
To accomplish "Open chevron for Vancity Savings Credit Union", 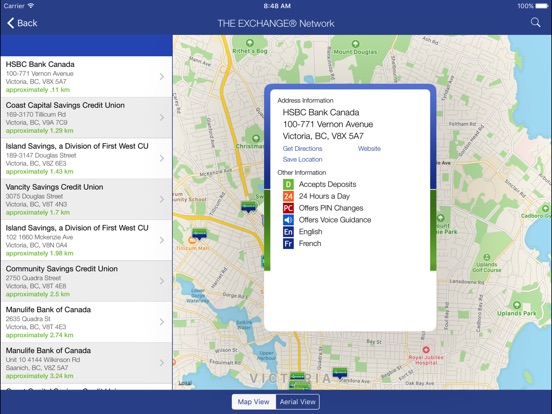I will coord(162,199).
